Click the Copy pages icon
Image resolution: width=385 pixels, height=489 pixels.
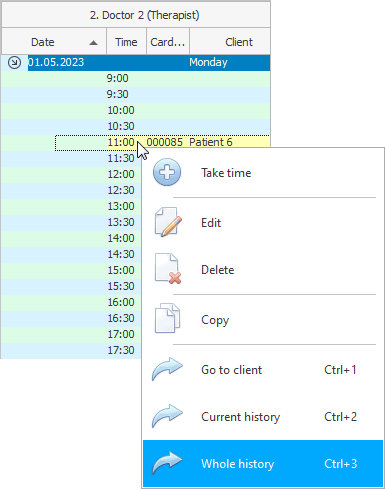click(167, 318)
